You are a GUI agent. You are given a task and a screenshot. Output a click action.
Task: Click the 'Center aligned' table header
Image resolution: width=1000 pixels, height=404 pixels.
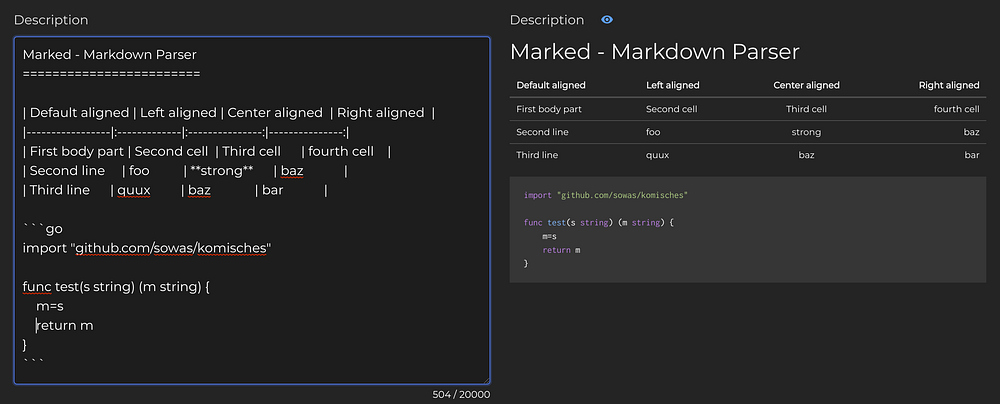pyautogui.click(x=806, y=85)
